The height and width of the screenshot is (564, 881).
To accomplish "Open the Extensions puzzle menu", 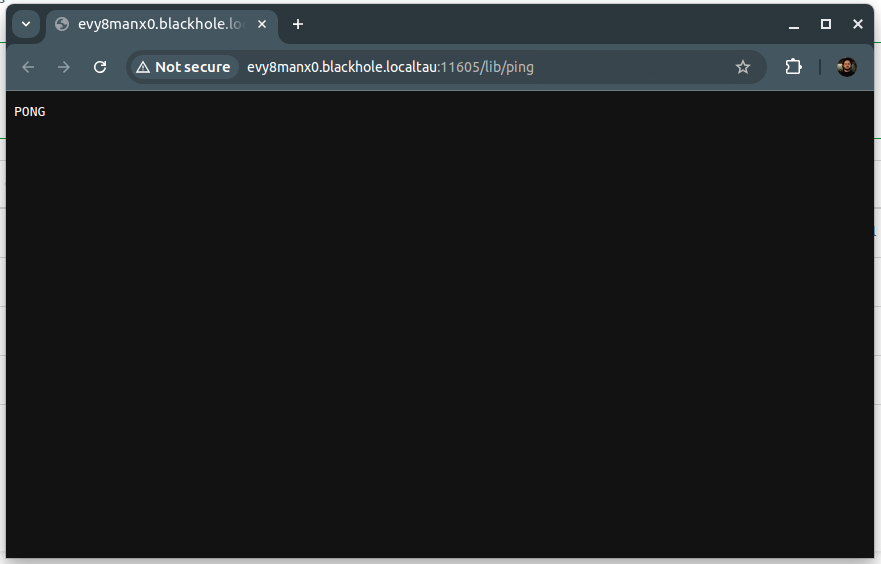I will 793,67.
